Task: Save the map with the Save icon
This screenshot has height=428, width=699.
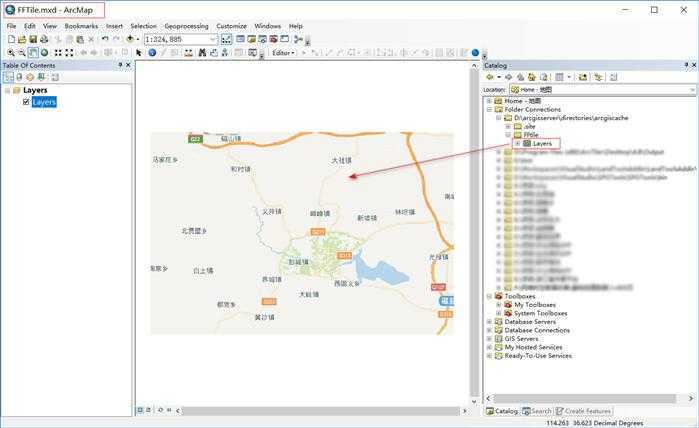Action: (33, 40)
